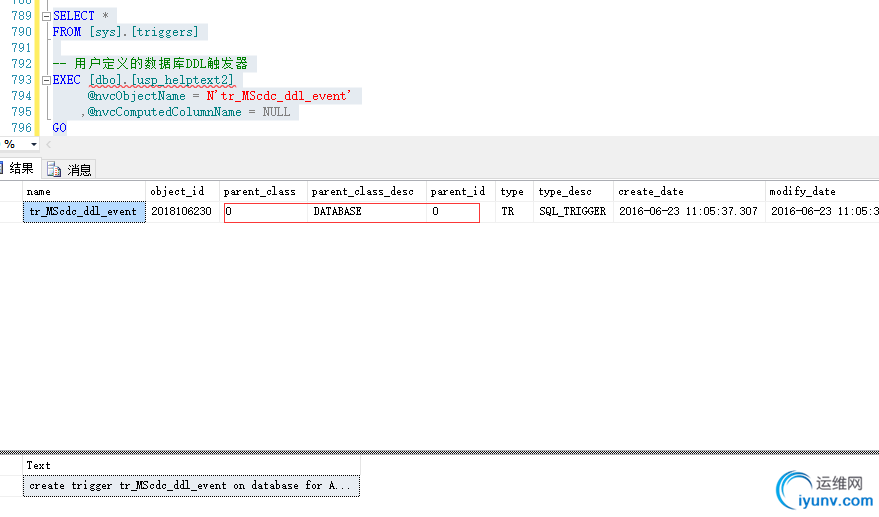879x517 pixels.
Task: Switch to the 消息 messages tab
Action: (x=70, y=169)
